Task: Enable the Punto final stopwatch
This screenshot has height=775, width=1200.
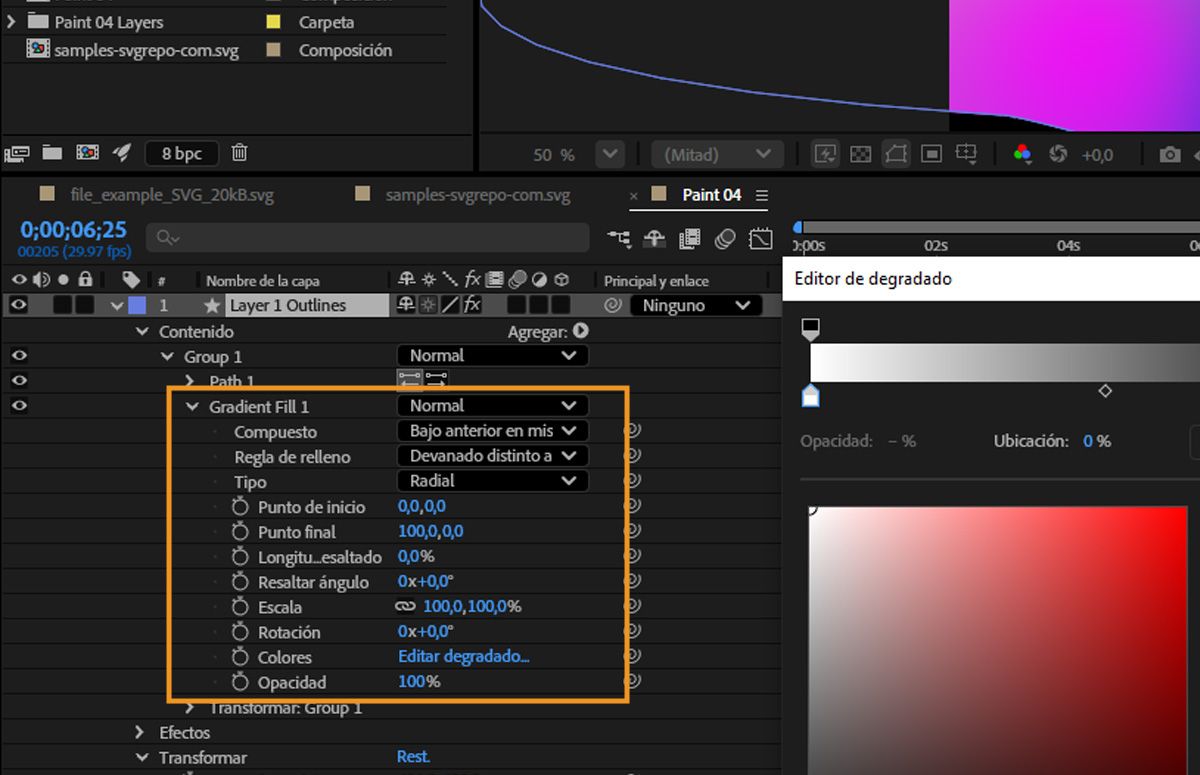Action: 240,531
